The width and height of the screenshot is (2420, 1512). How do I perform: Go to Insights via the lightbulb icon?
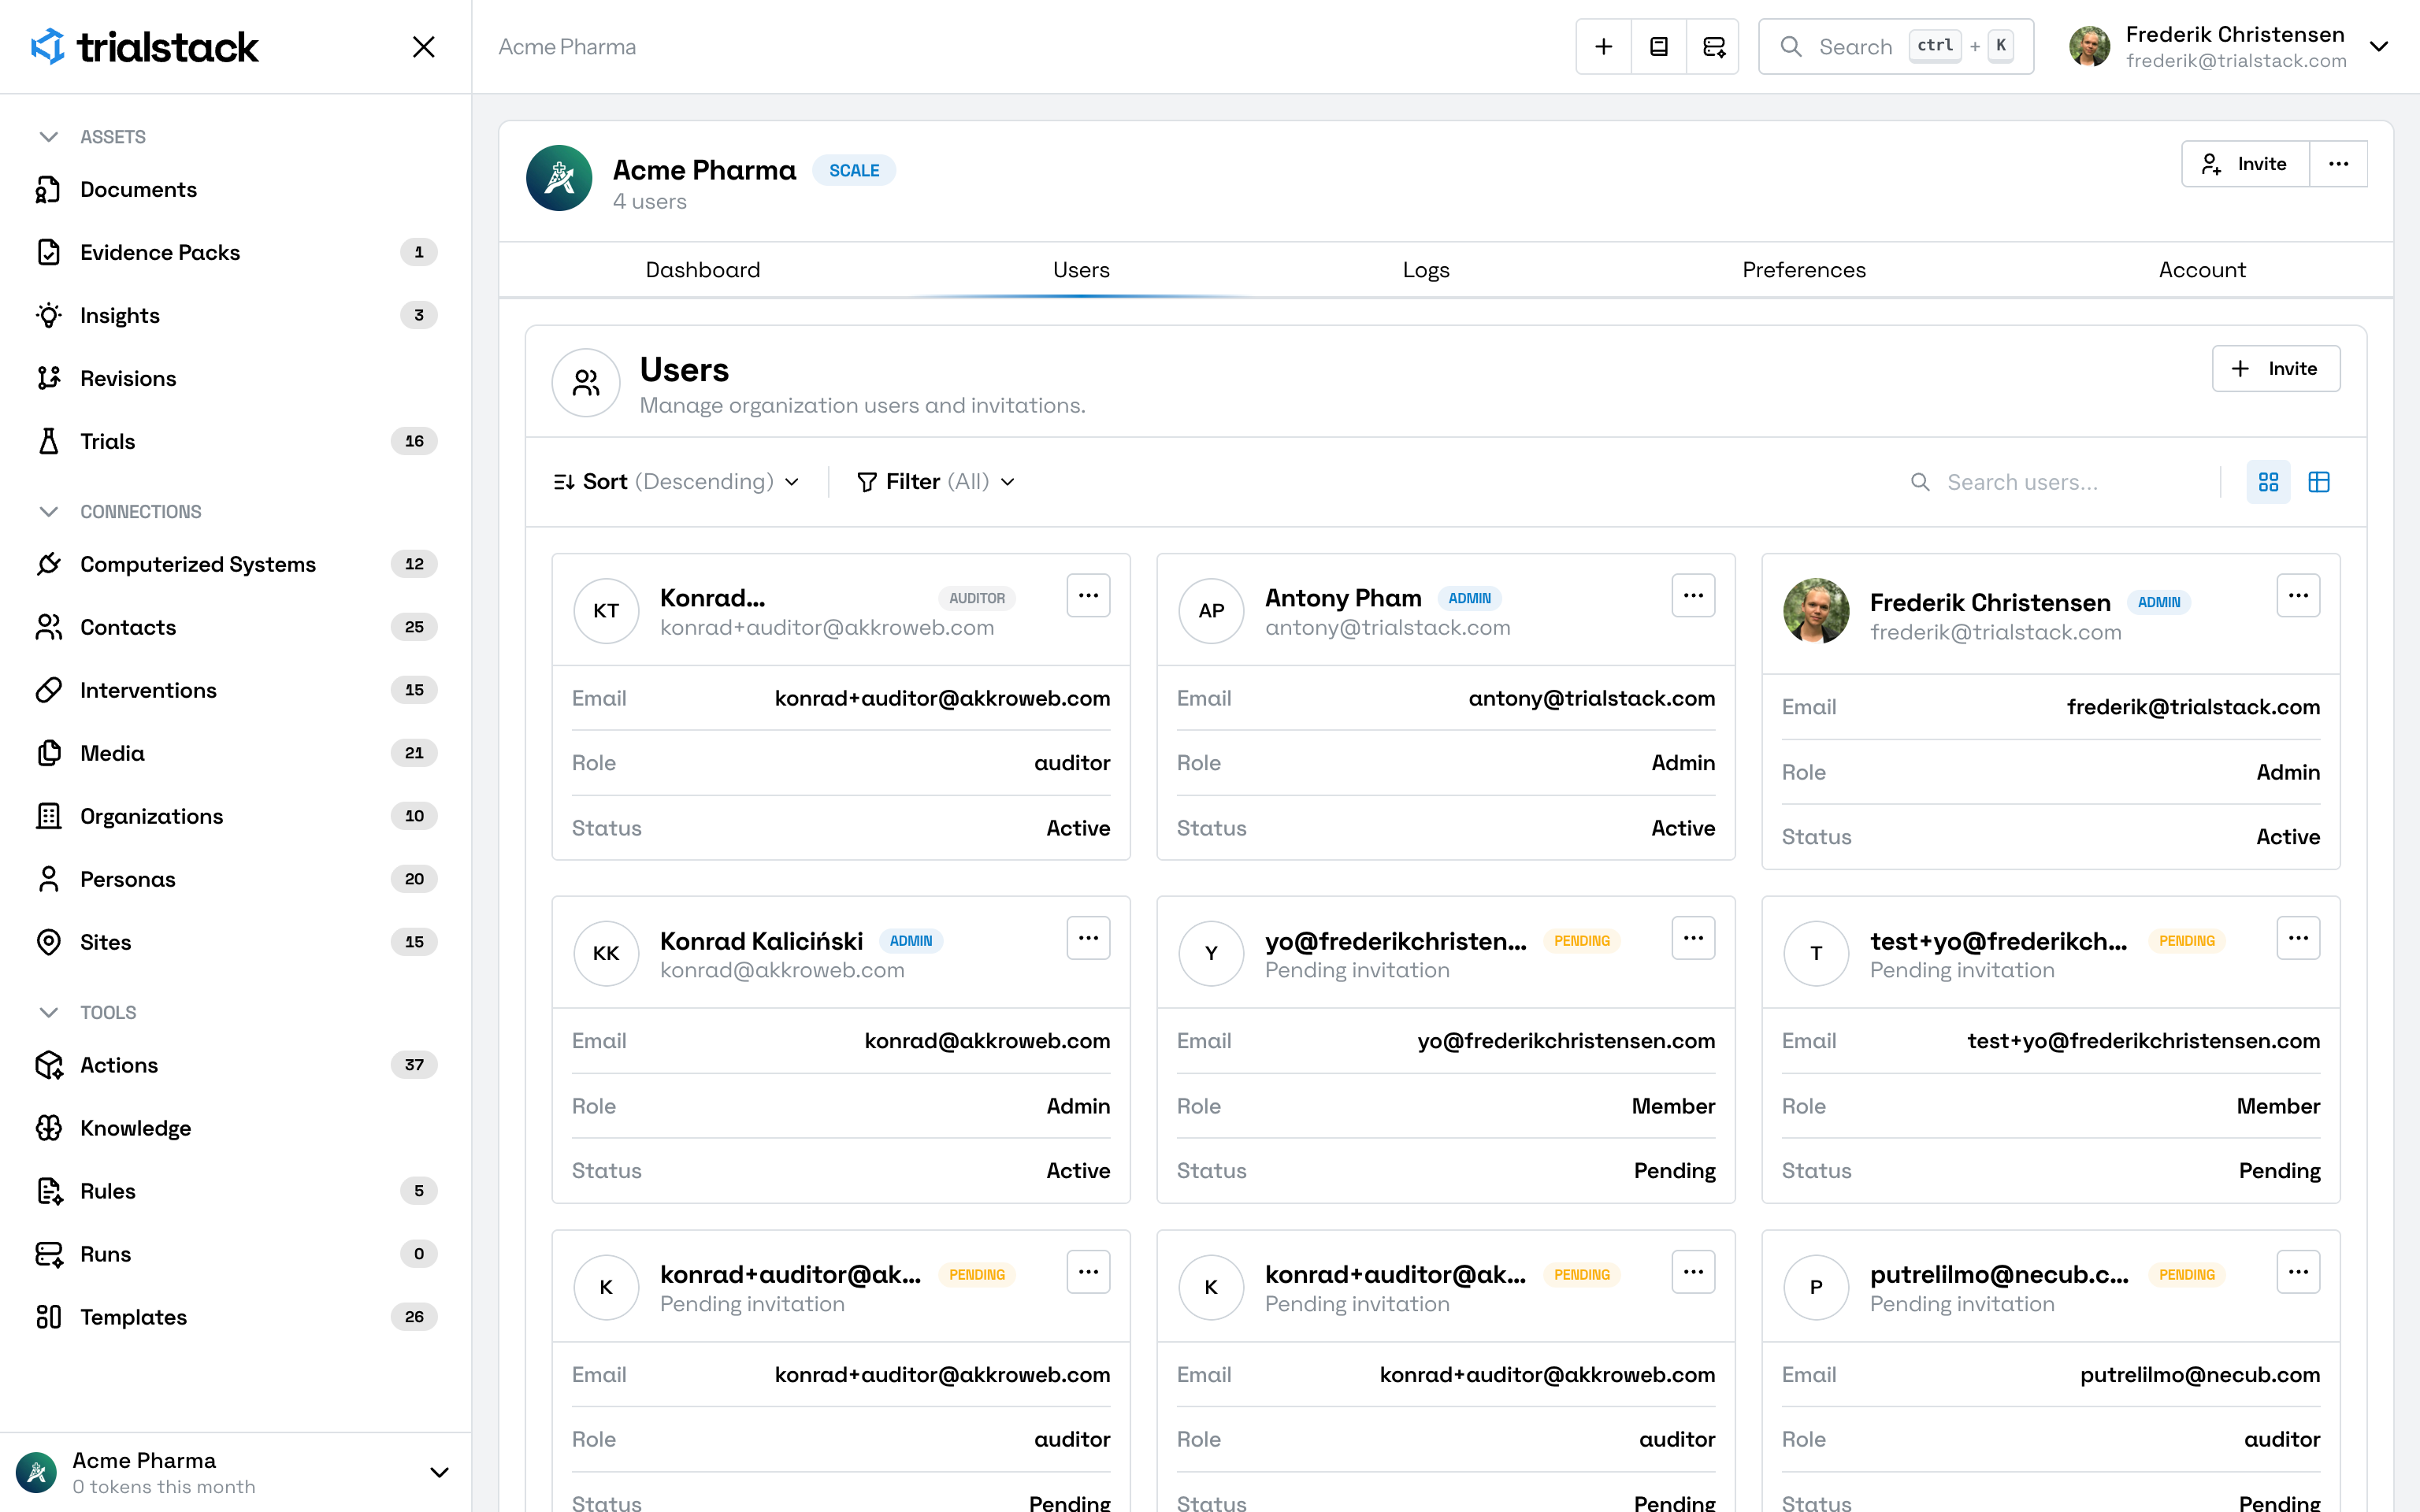coord(49,315)
